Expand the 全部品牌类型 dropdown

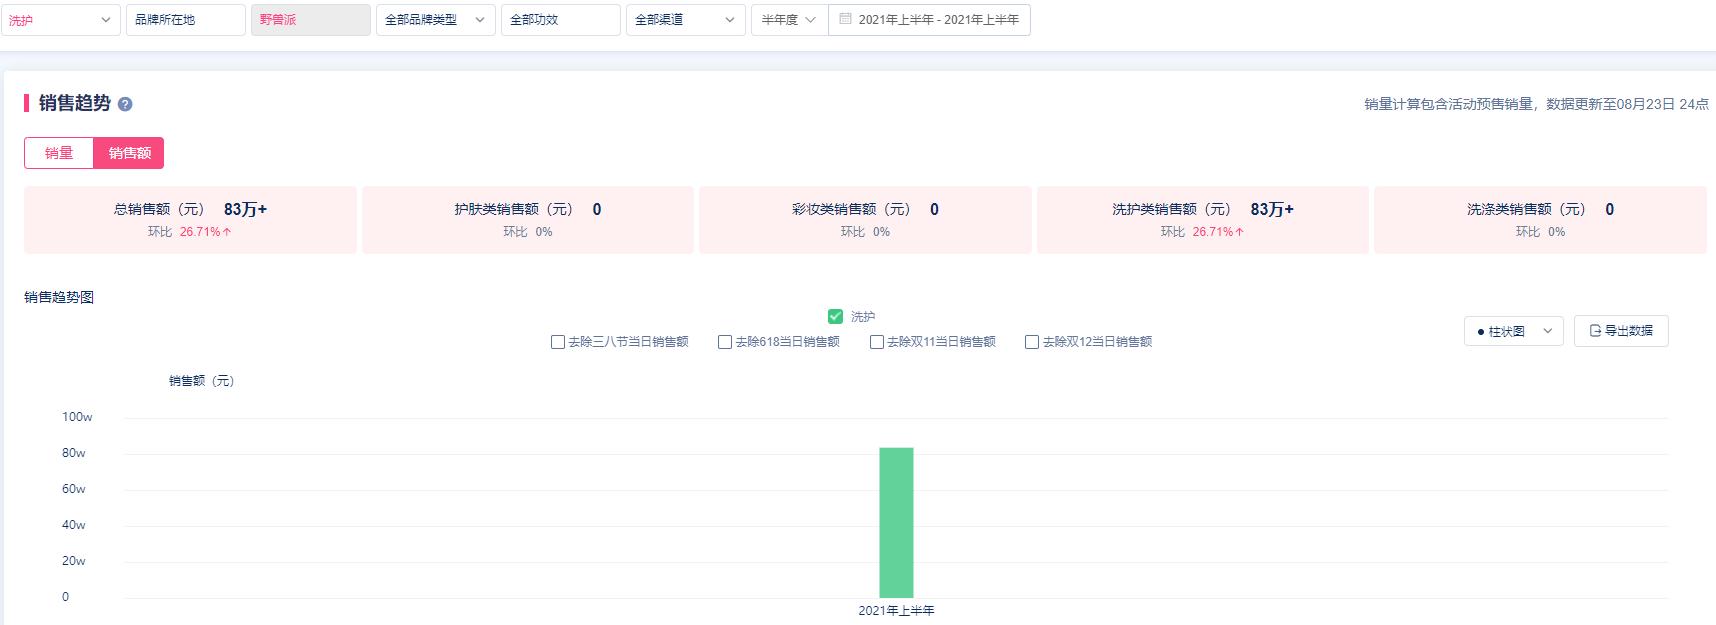coord(436,20)
